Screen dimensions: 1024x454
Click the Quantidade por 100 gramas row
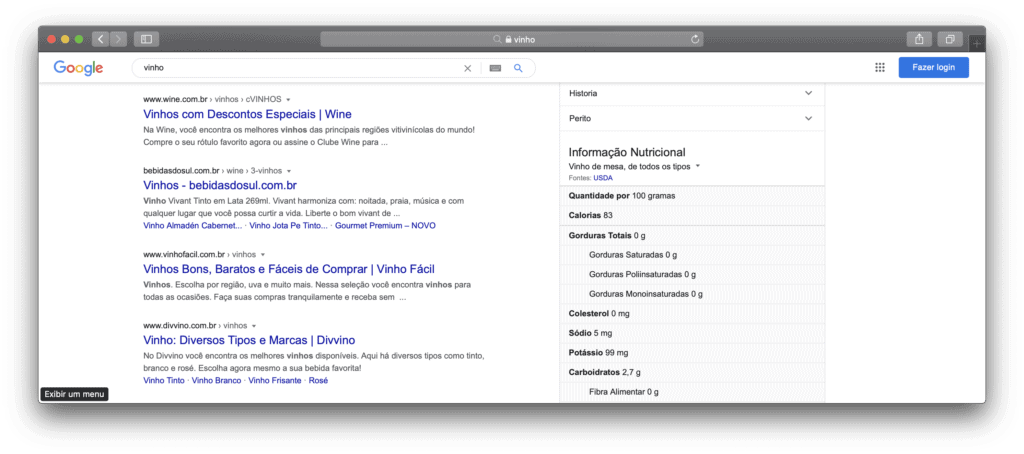[692, 195]
